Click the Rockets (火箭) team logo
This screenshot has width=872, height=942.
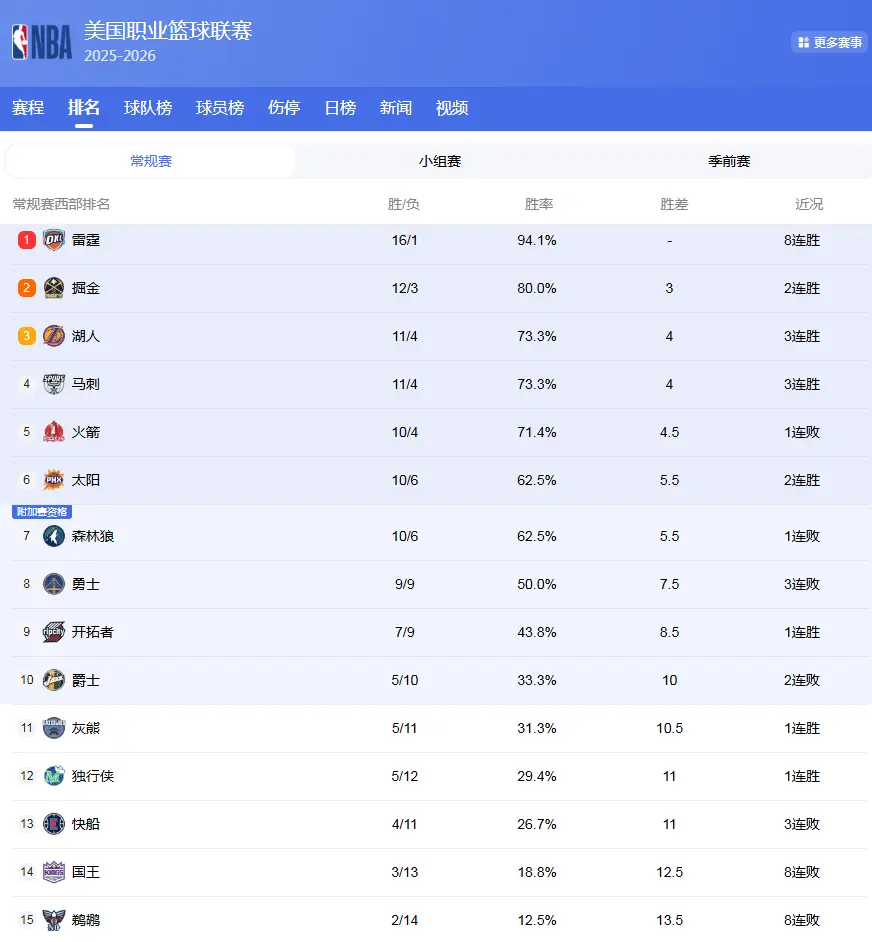coord(54,432)
